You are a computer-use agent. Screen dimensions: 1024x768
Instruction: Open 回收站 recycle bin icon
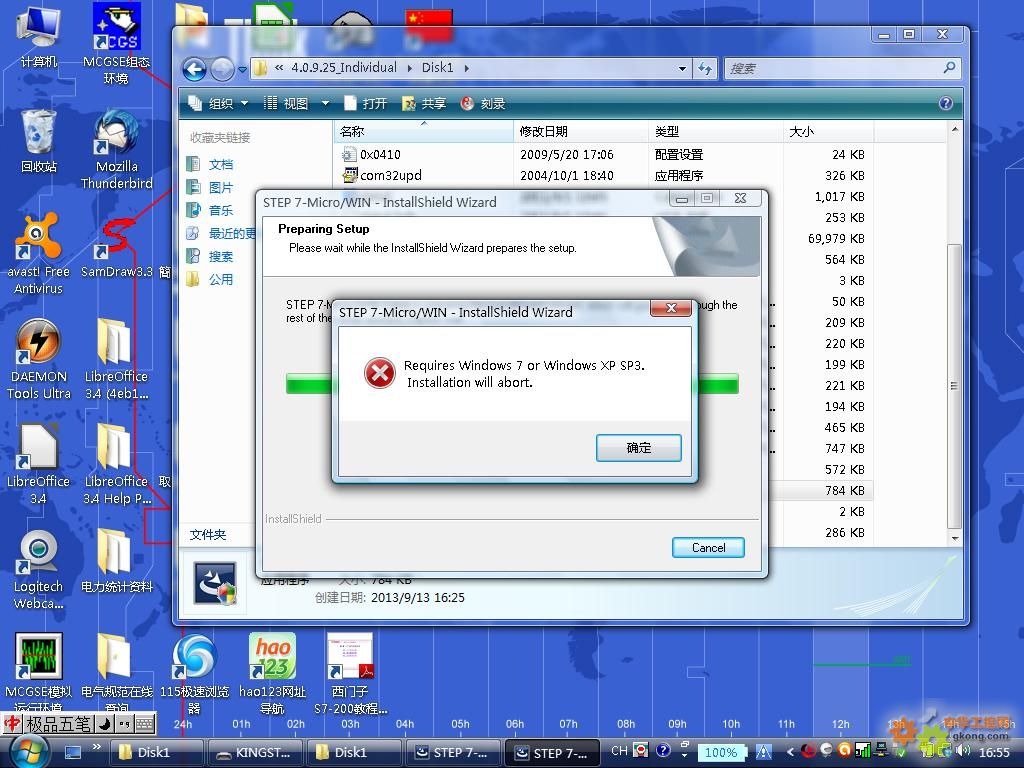click(38, 140)
